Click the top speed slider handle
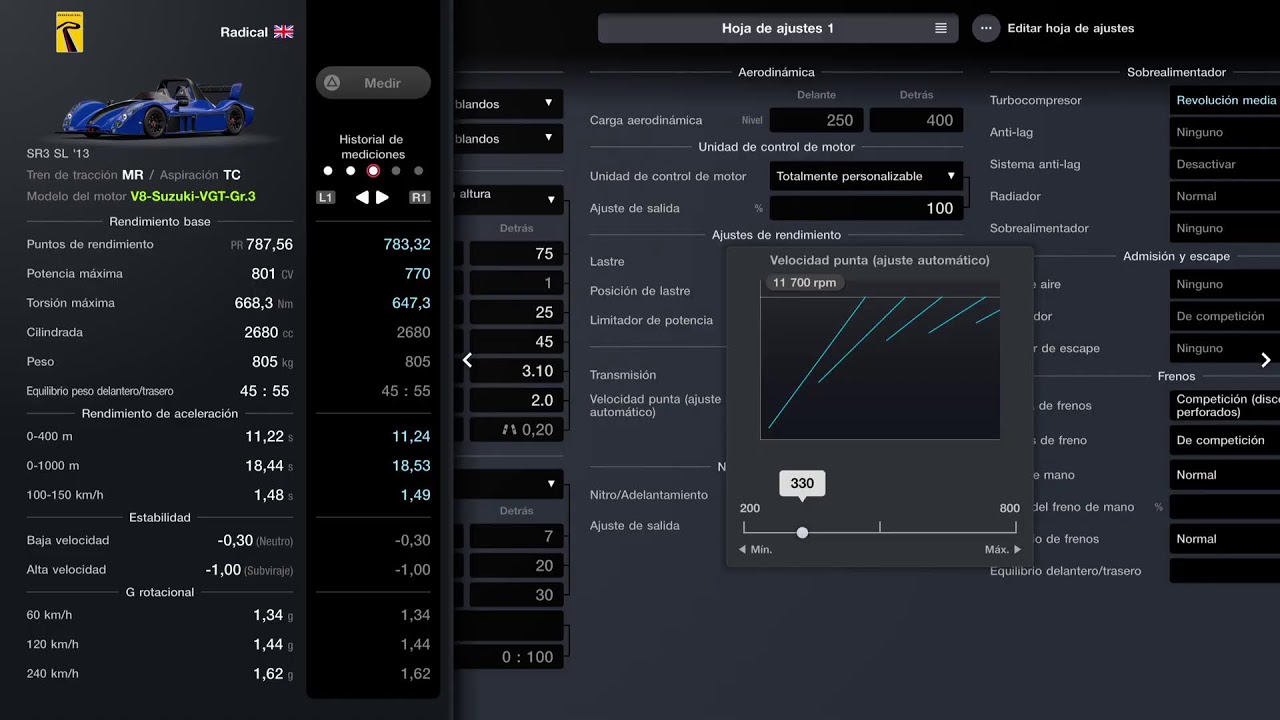The height and width of the screenshot is (720, 1280). click(802, 533)
